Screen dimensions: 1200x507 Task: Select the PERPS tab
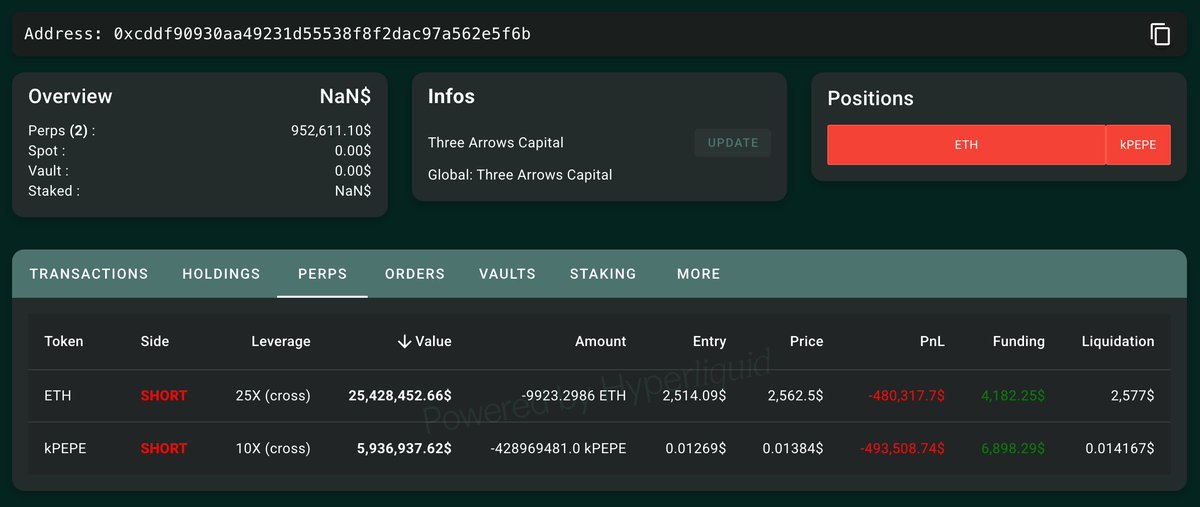[322, 274]
